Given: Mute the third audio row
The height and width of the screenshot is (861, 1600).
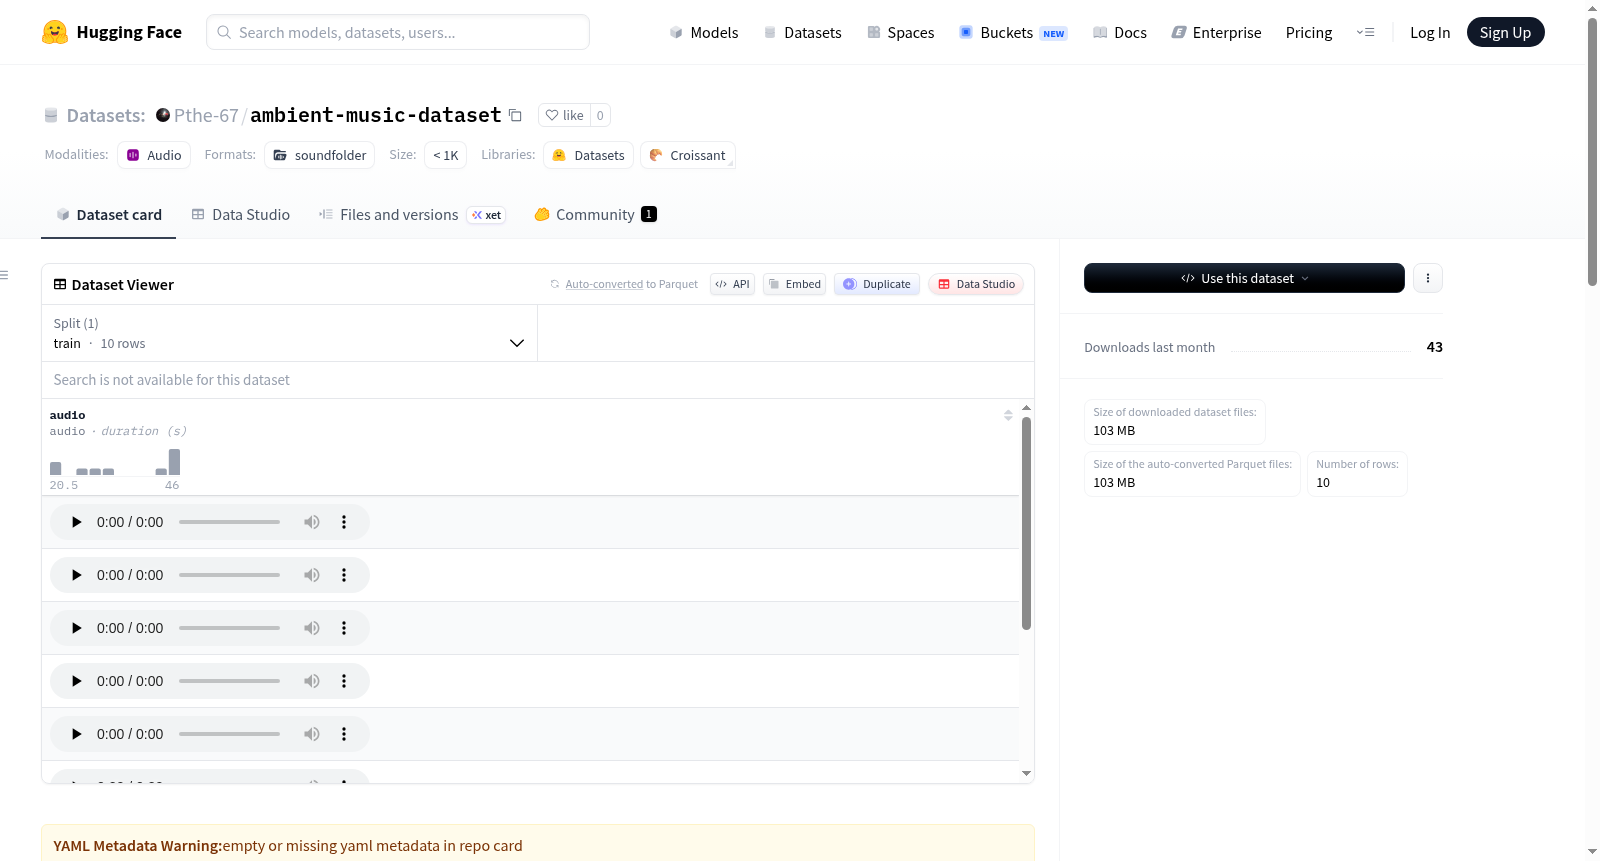Looking at the screenshot, I should 312,628.
